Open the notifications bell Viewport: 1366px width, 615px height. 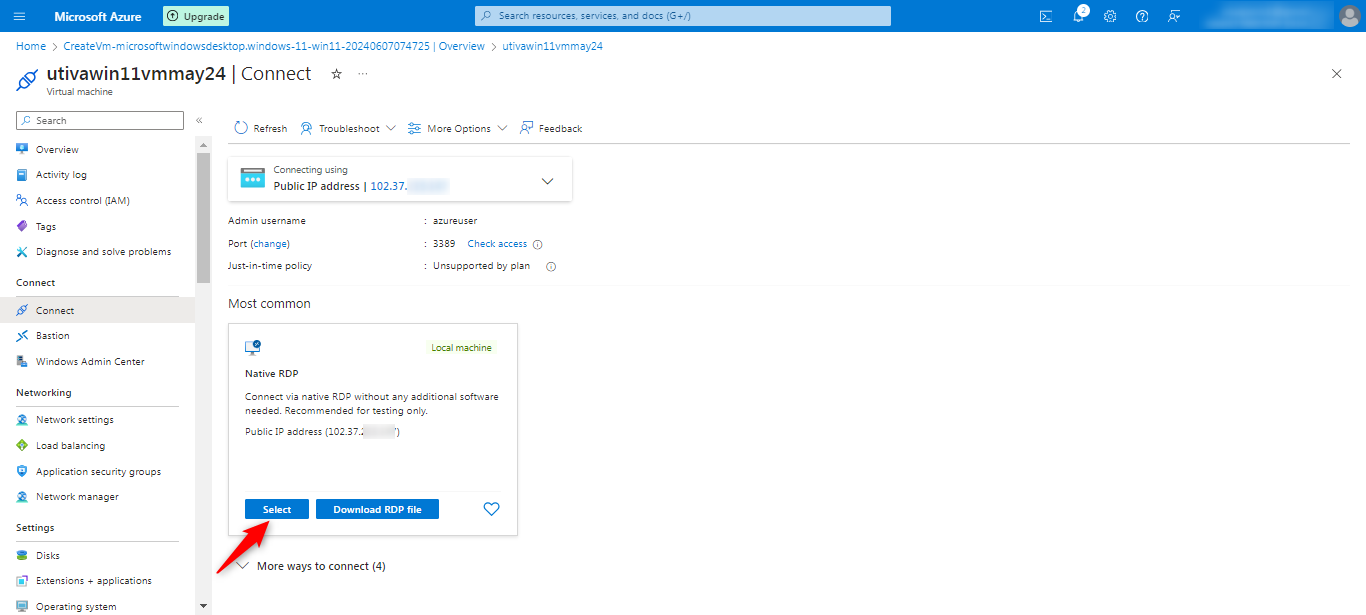point(1078,16)
